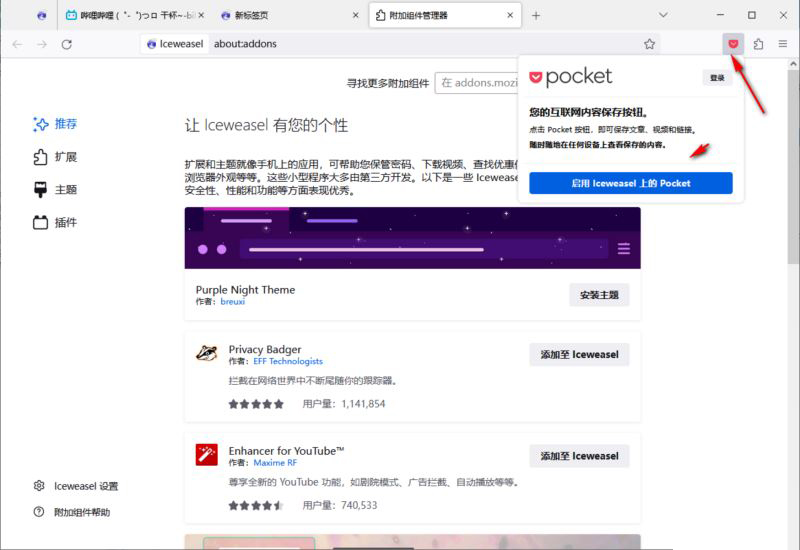This screenshot has width=800, height=550.
Task: Click the 扩展 puzzle piece sidebar icon
Action: (40, 157)
